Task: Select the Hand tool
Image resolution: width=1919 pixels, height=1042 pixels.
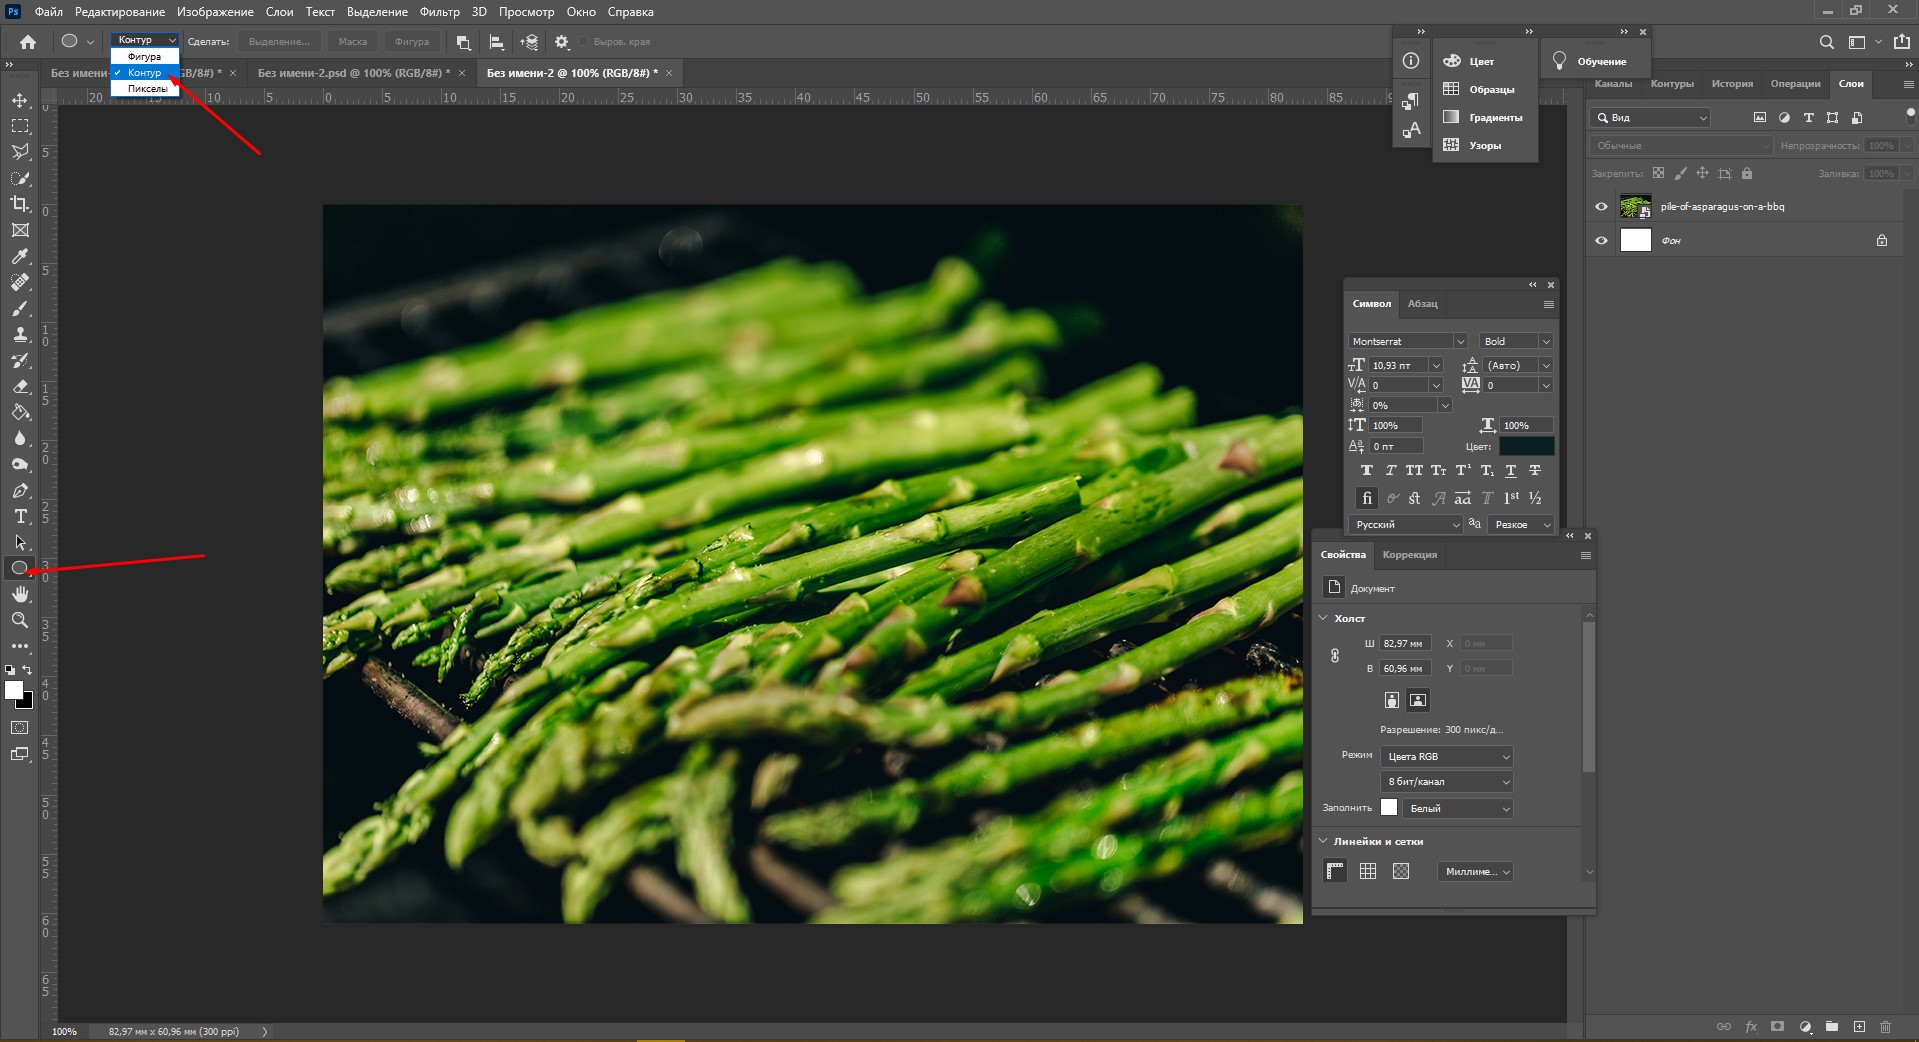Action: click(x=20, y=594)
